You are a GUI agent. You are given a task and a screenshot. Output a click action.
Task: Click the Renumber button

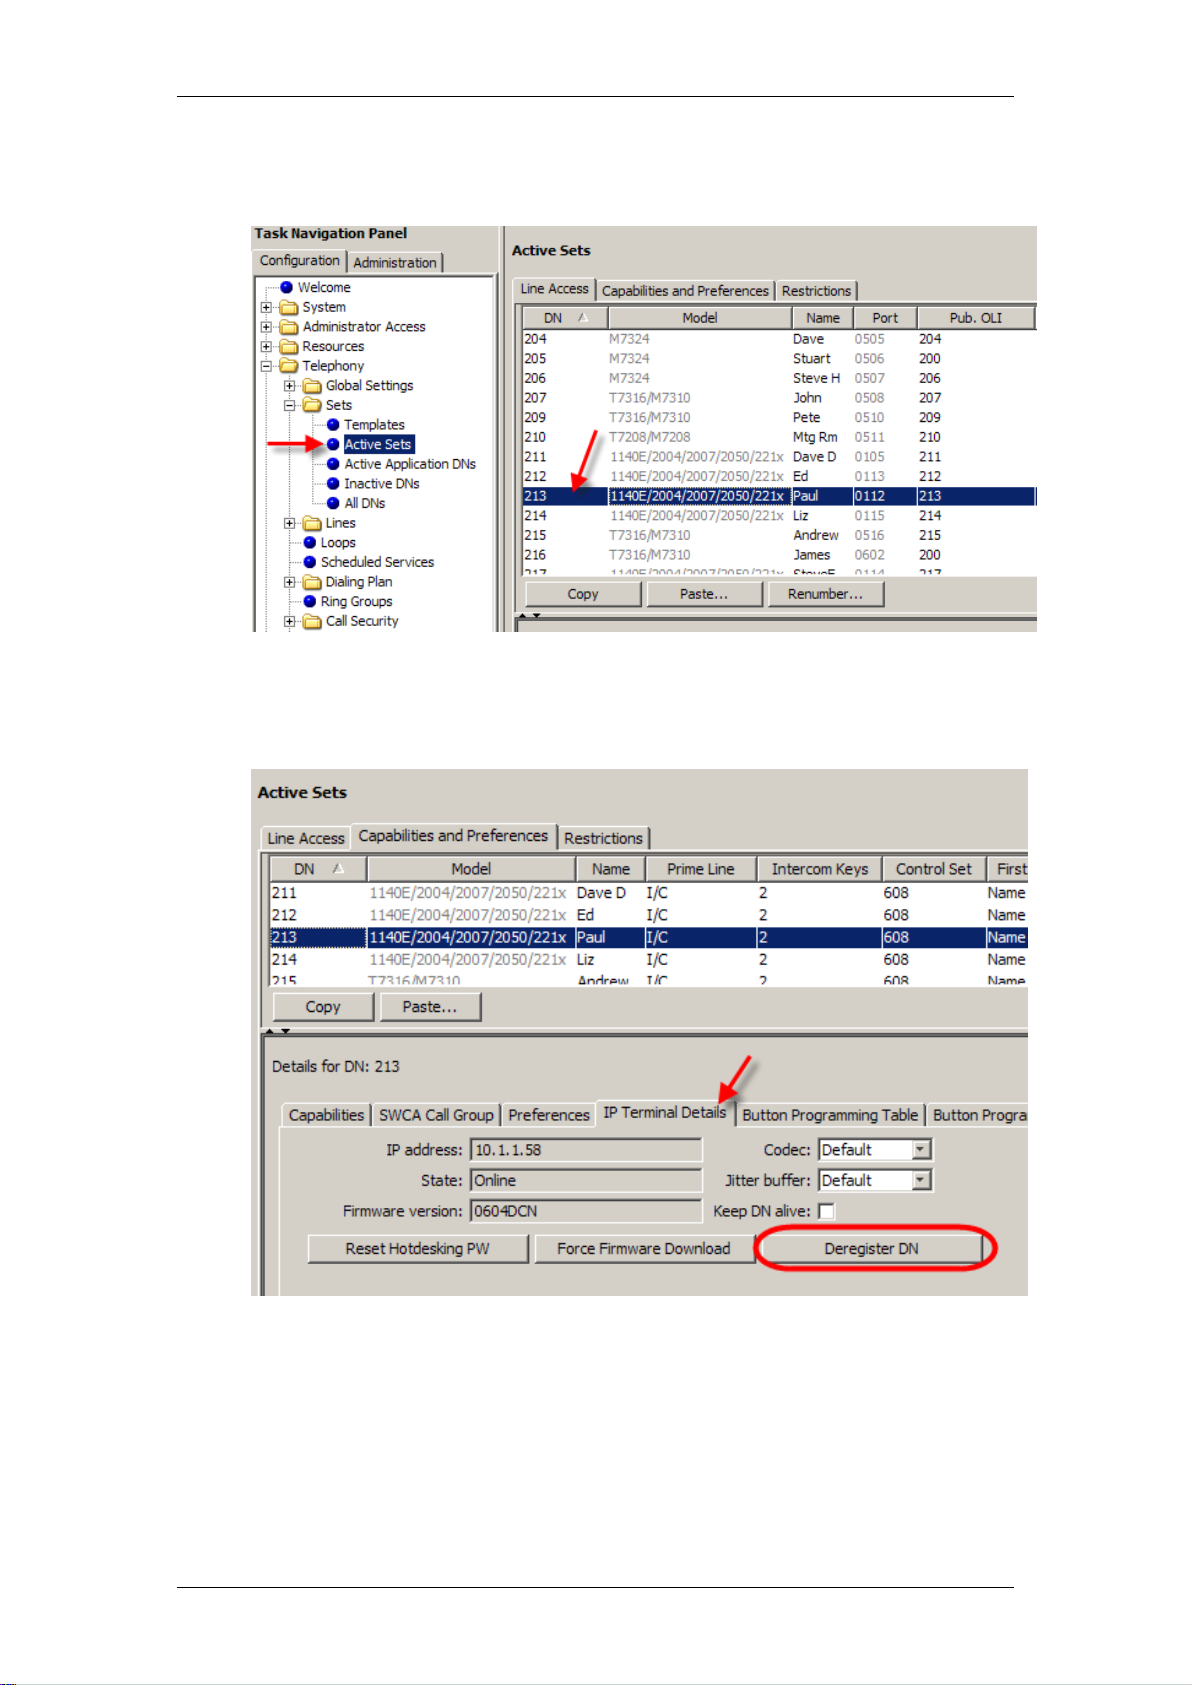[825, 594]
